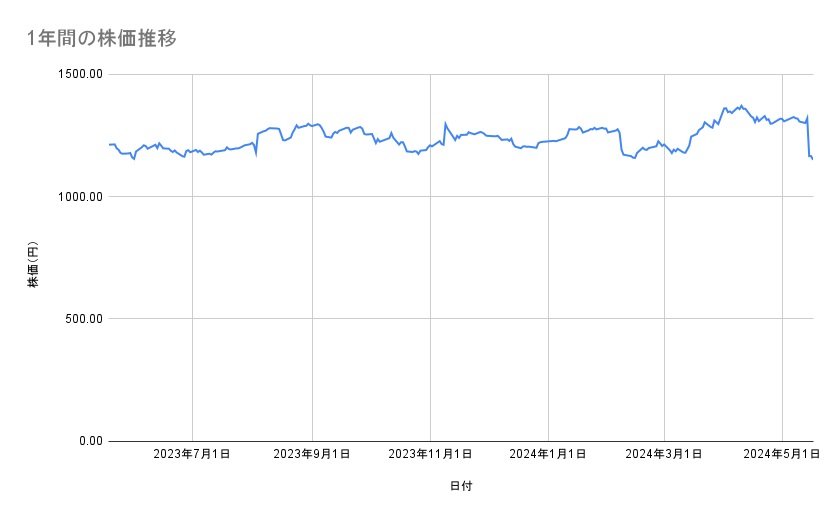Image resolution: width=839 pixels, height=519 pixels.
Task: Click the 500.00 y-axis label
Action: pyautogui.click(x=82, y=319)
